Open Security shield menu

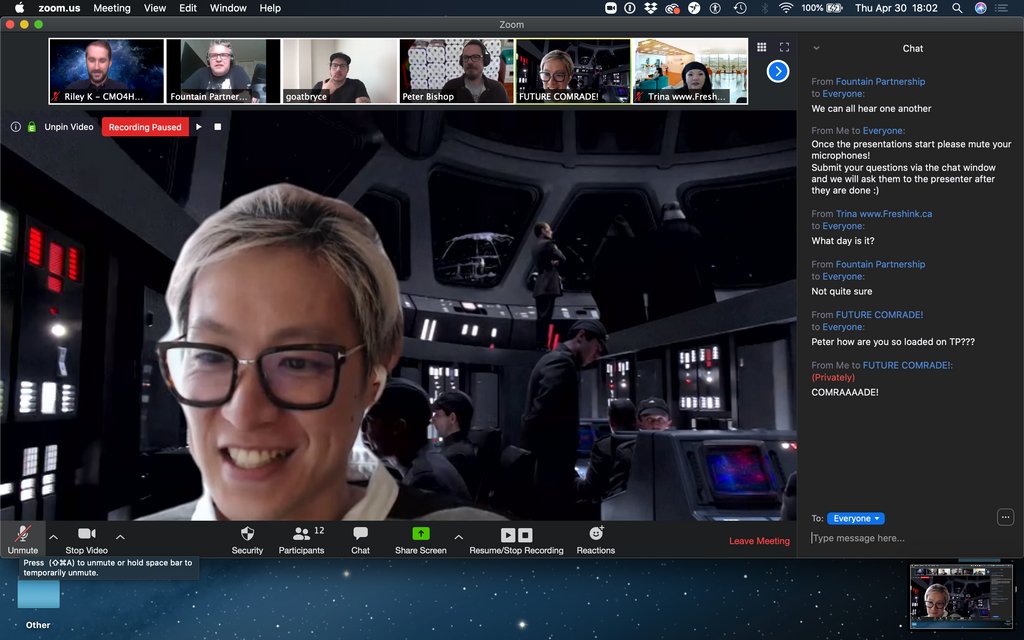point(248,539)
